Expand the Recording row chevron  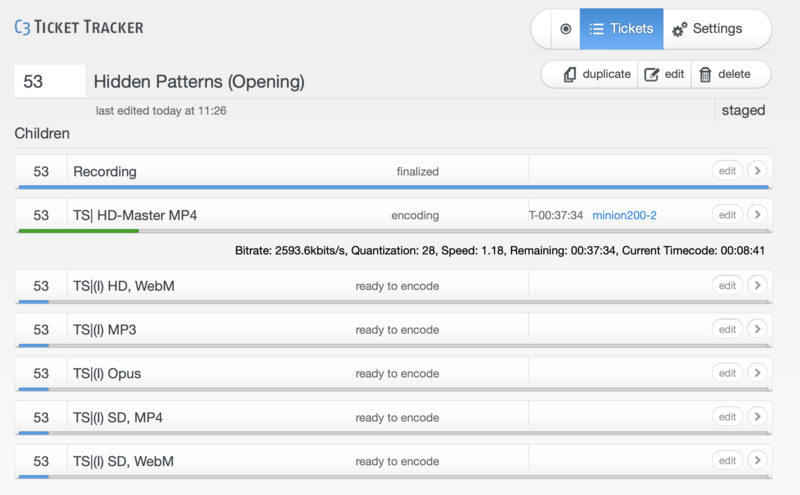pos(758,170)
